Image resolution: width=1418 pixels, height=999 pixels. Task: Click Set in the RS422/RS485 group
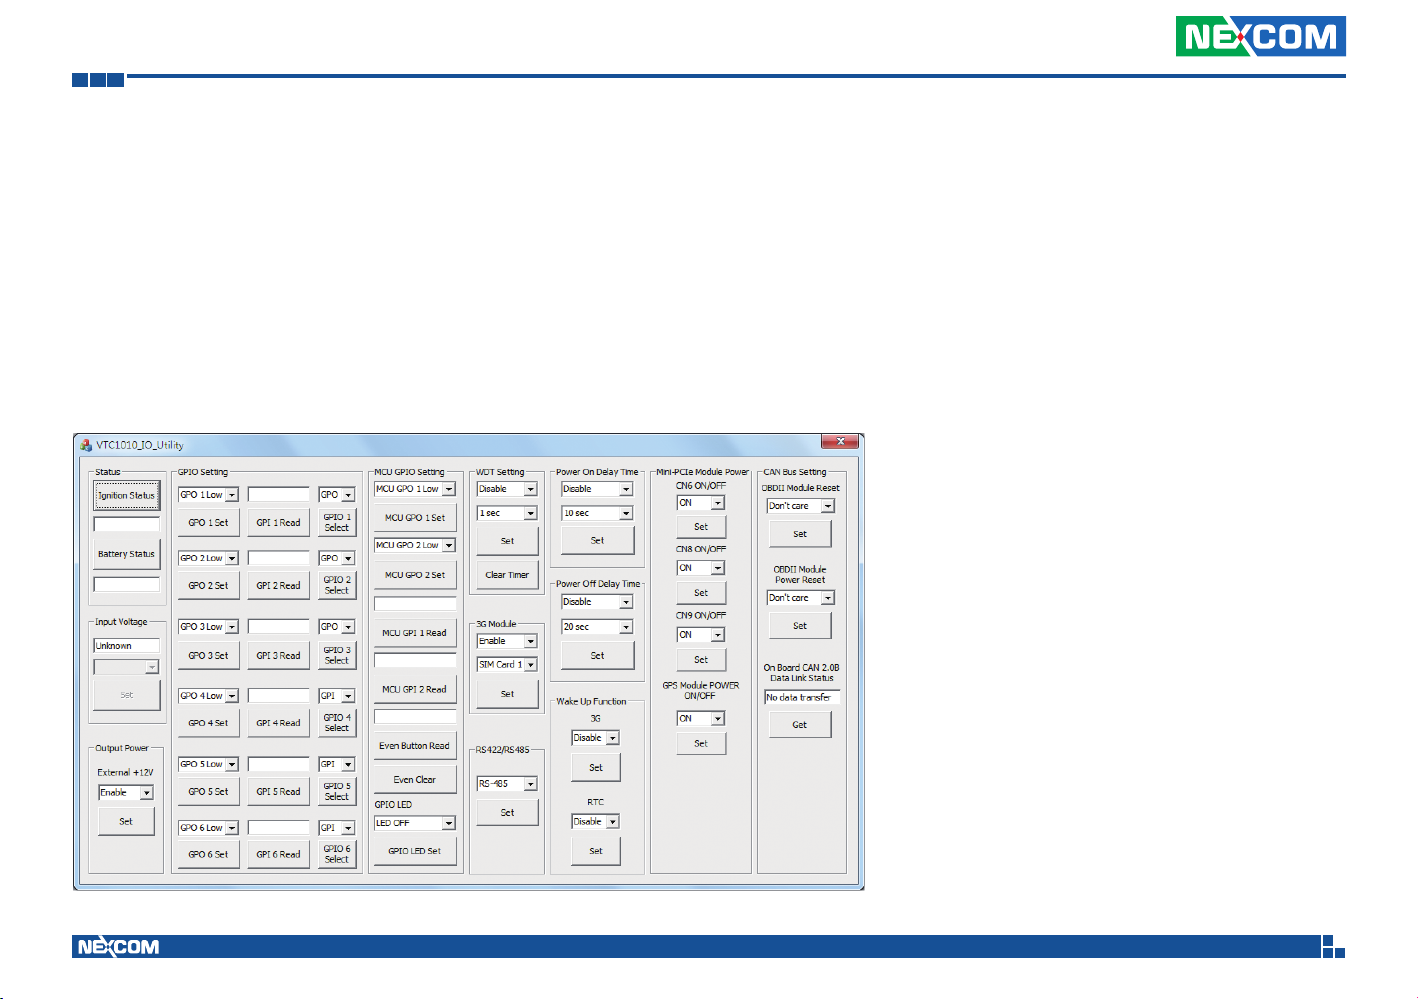click(x=507, y=813)
